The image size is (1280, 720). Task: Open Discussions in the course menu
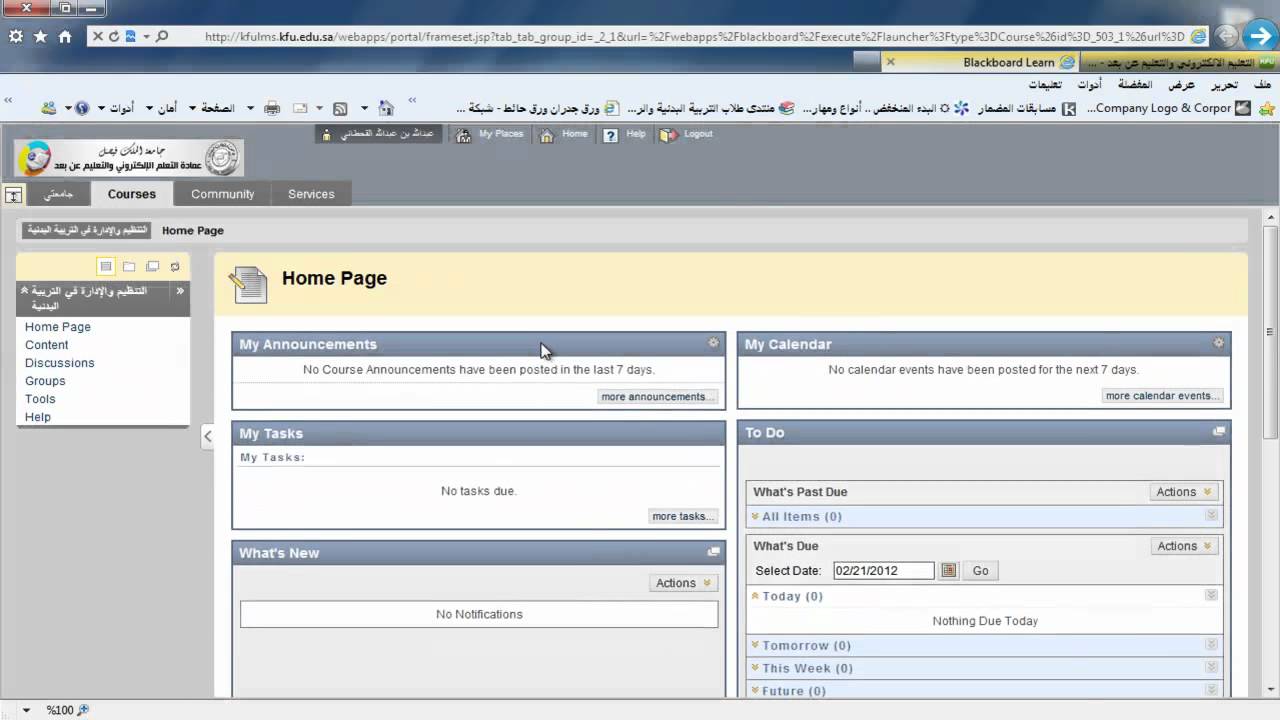pyautogui.click(x=60, y=363)
